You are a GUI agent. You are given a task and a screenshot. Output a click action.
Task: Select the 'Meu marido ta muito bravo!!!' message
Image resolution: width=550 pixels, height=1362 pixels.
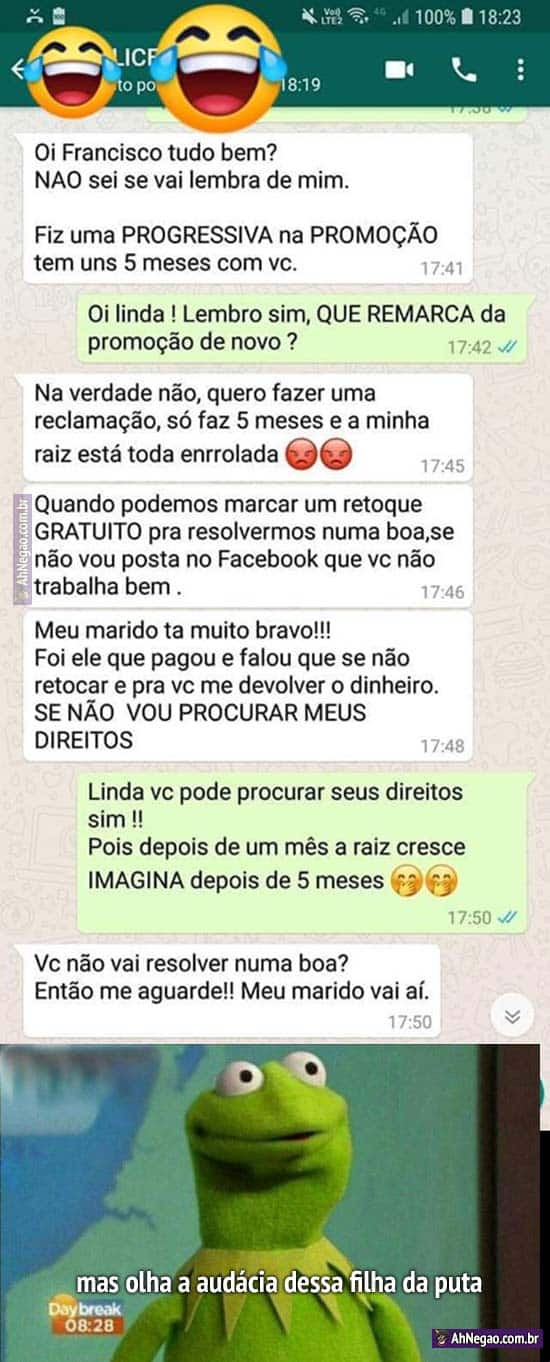247,687
